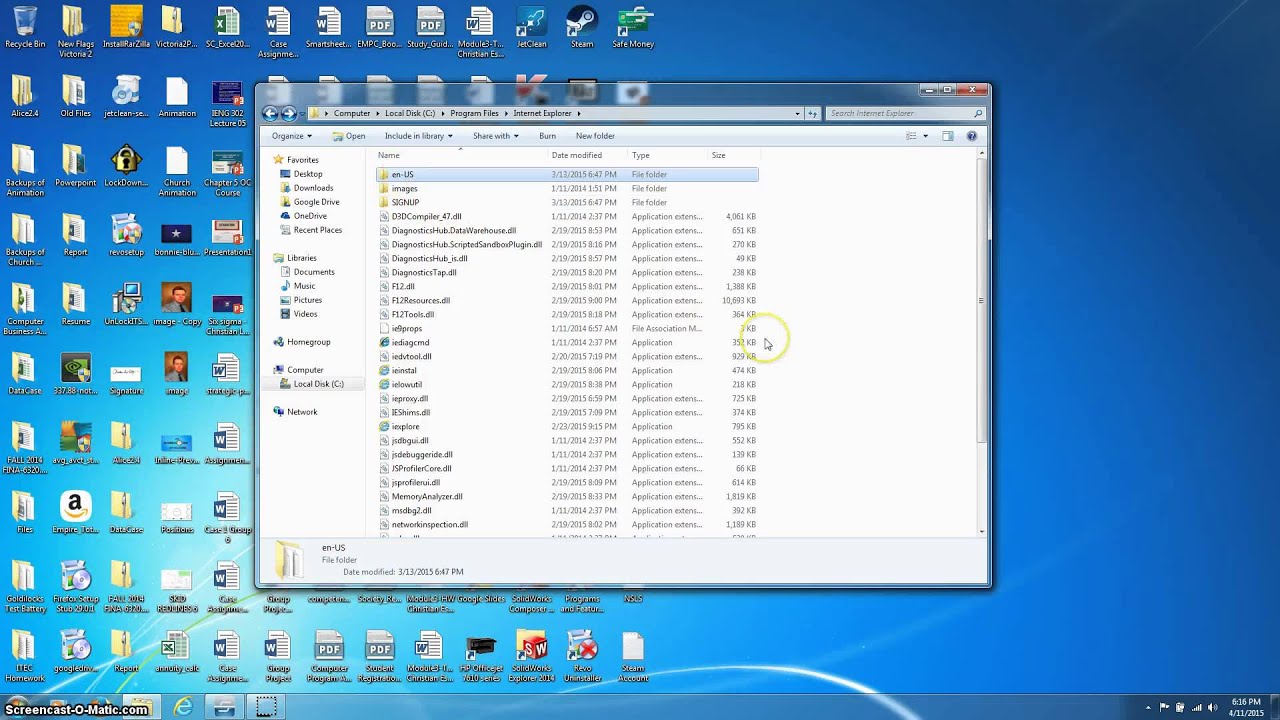
Task: Open the Include in library dropdown
Action: pos(418,136)
